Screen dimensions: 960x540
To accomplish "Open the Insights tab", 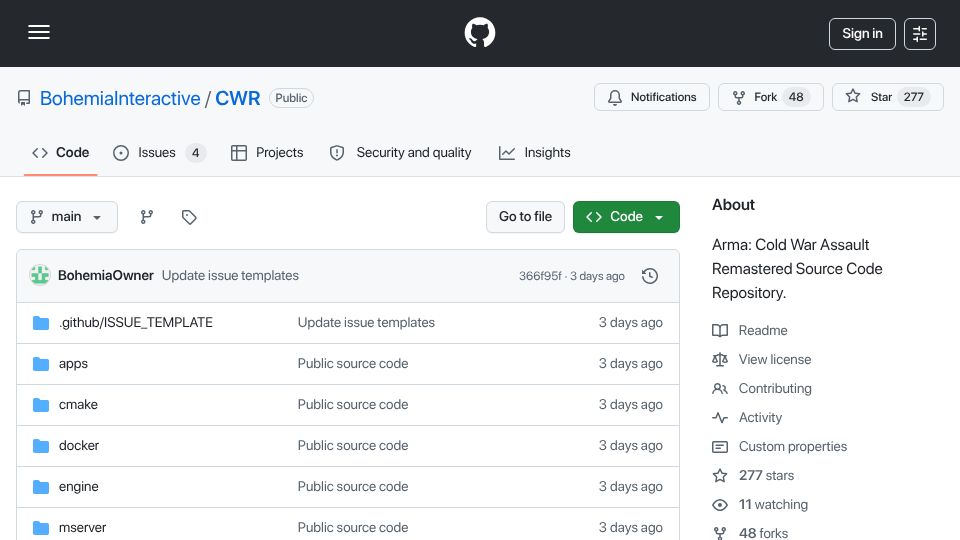I will pyautogui.click(x=534, y=152).
